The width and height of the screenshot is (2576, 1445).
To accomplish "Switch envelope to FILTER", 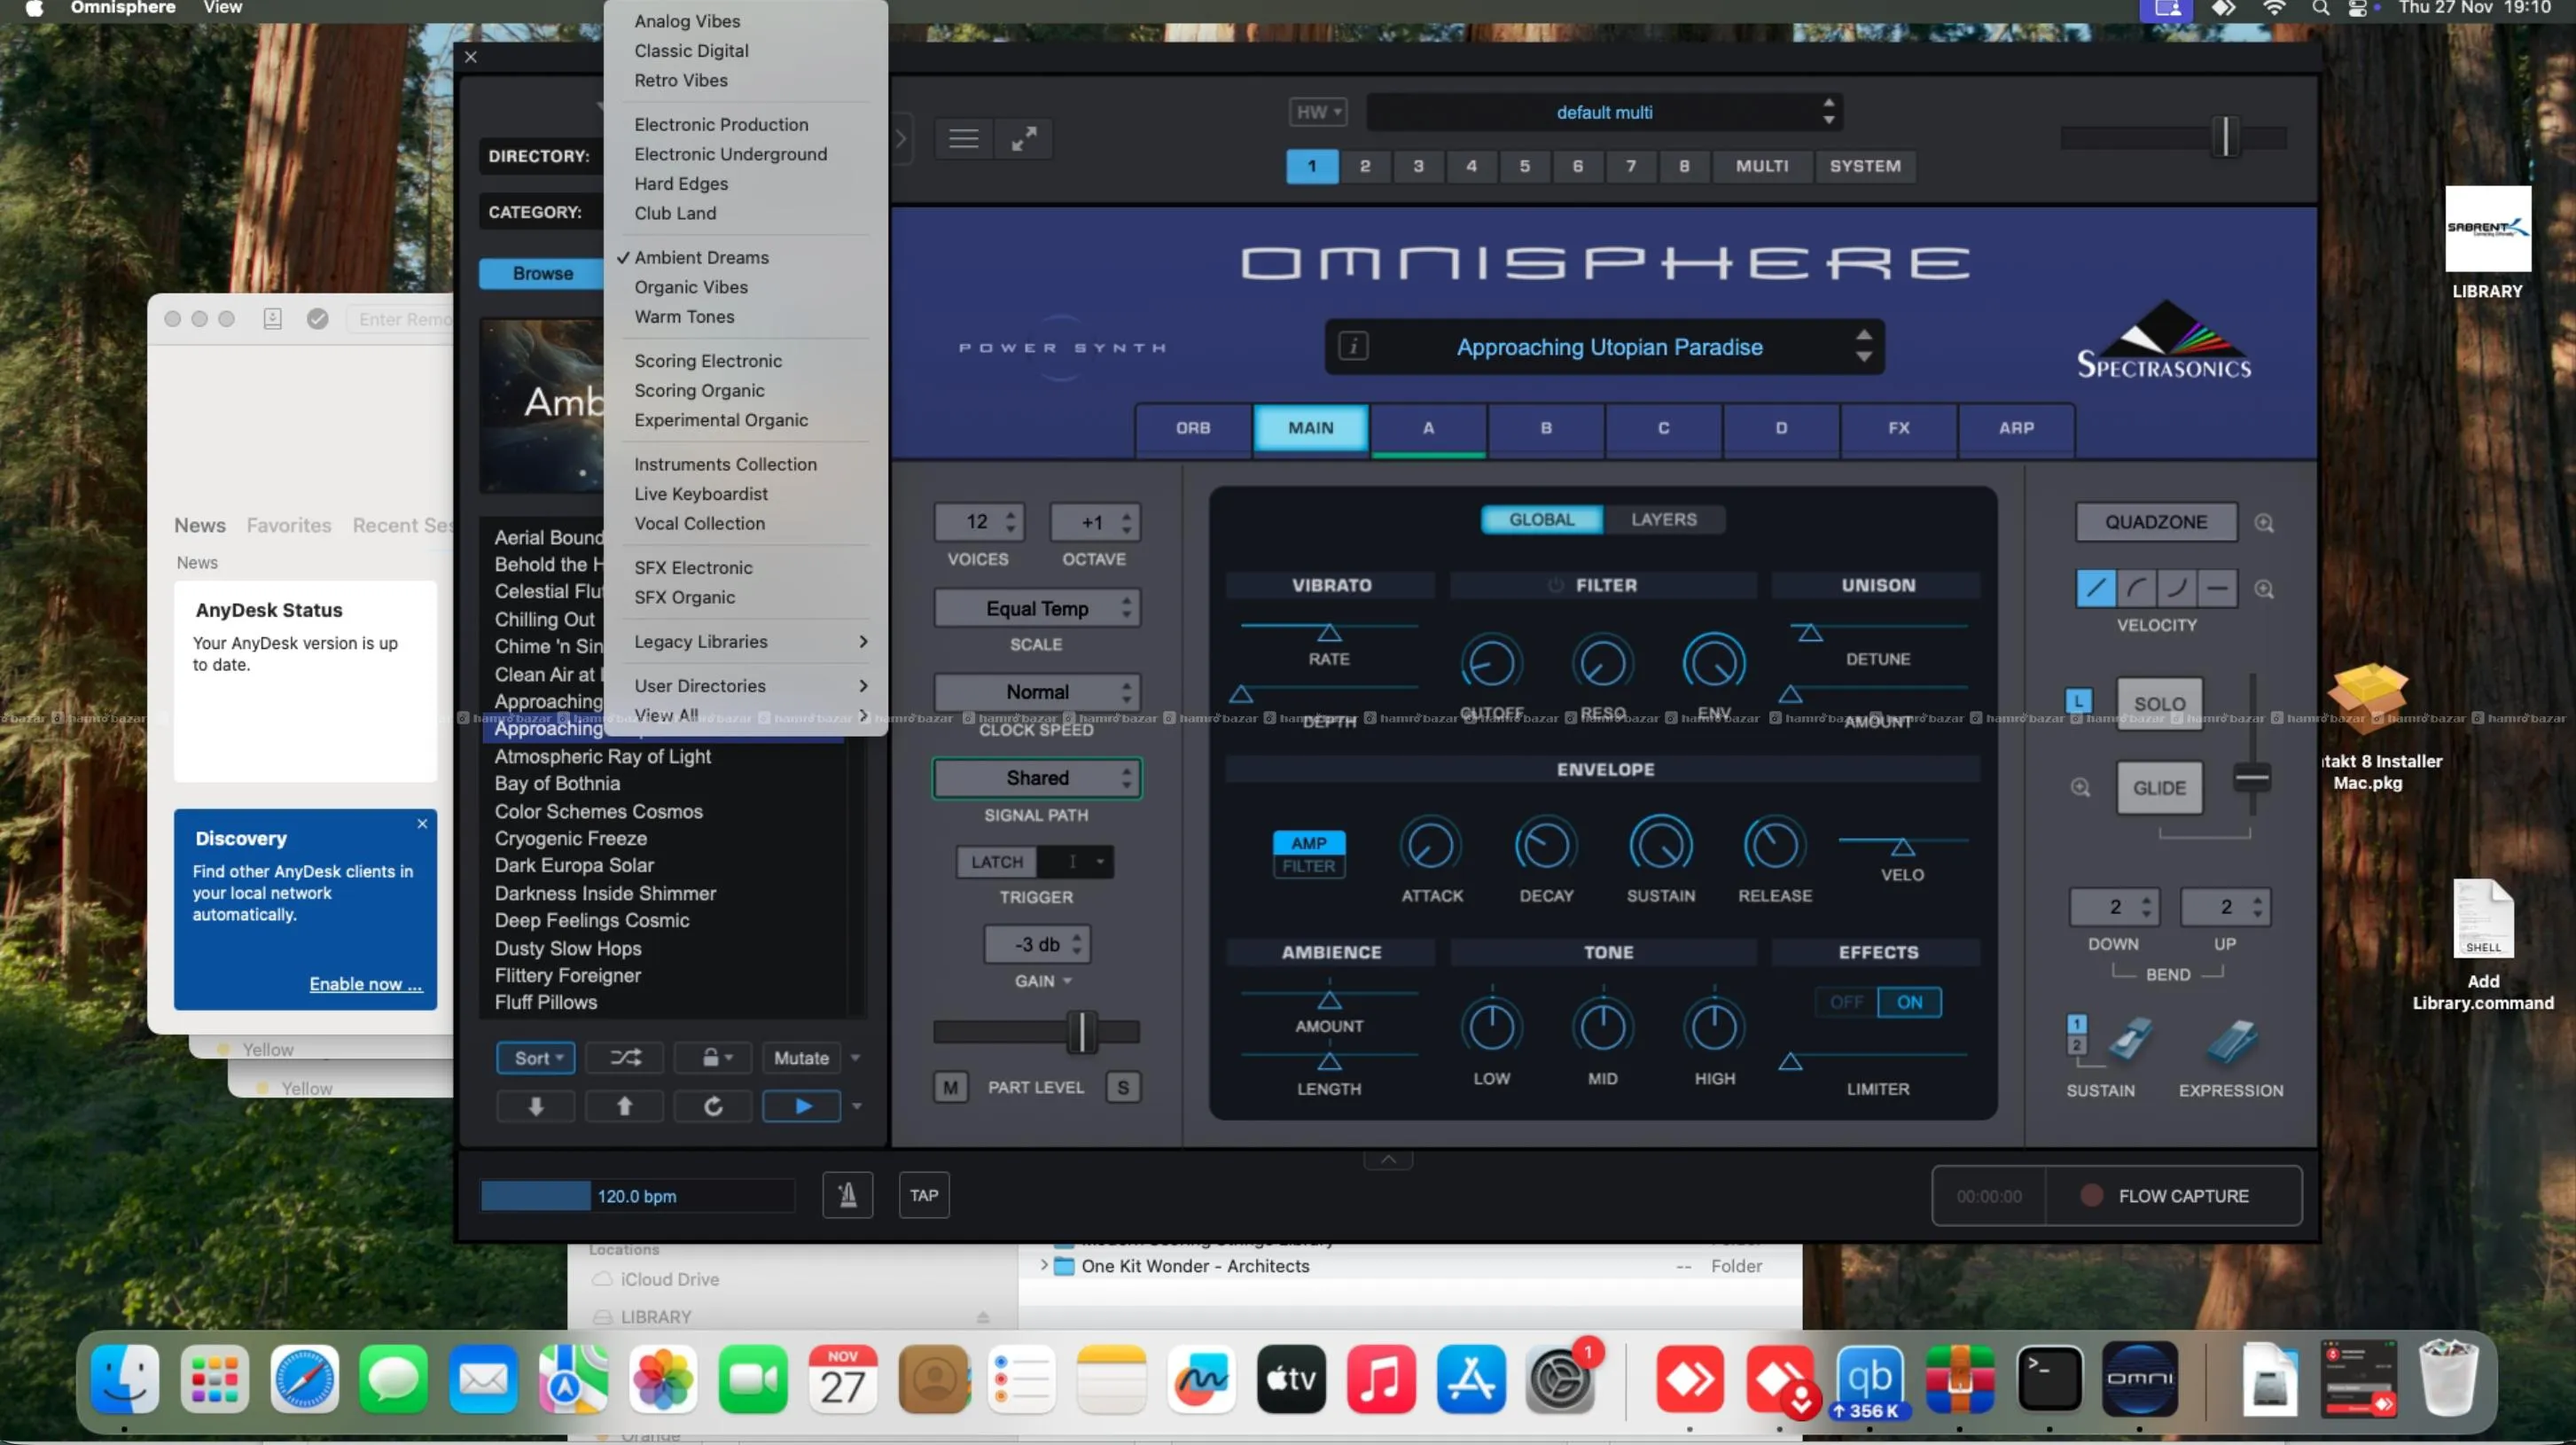I will pyautogui.click(x=1308, y=866).
